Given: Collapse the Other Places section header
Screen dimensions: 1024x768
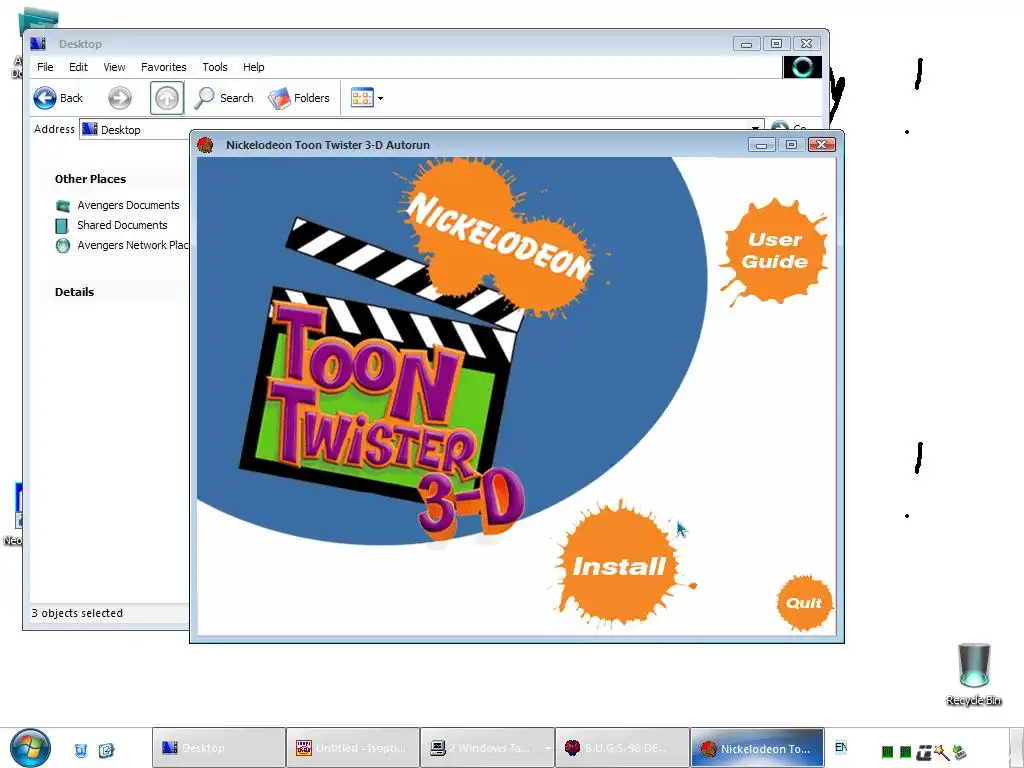Looking at the screenshot, I should [90, 179].
